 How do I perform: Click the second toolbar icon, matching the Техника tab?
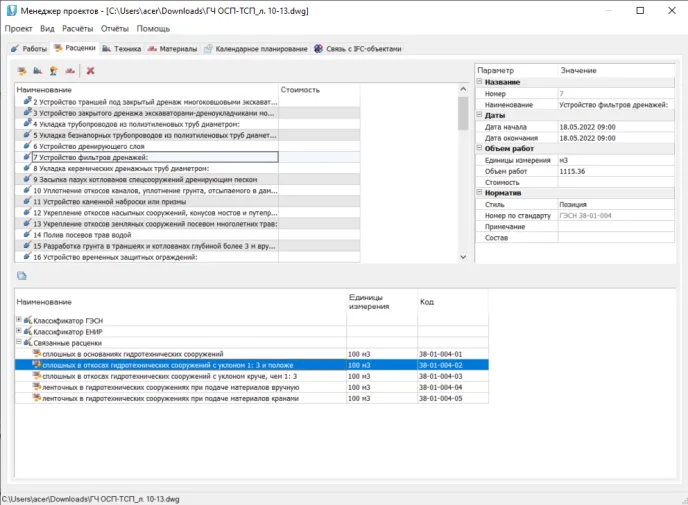coord(37,71)
